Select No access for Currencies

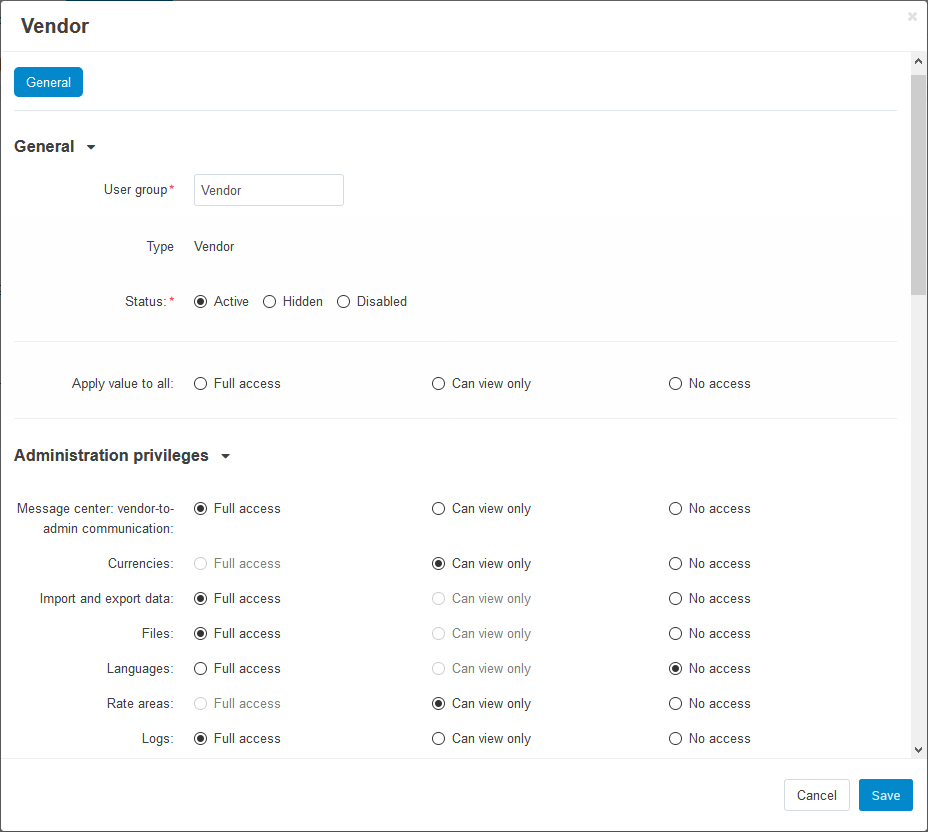click(x=675, y=563)
